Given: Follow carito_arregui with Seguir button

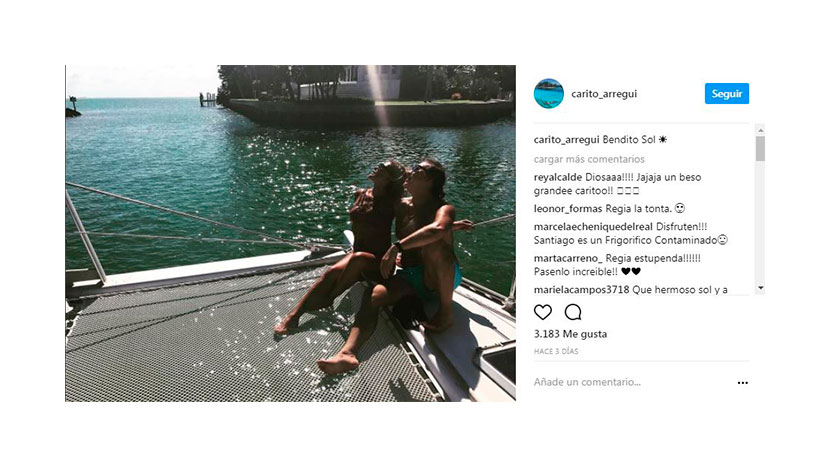Looking at the screenshot, I should tap(727, 94).
